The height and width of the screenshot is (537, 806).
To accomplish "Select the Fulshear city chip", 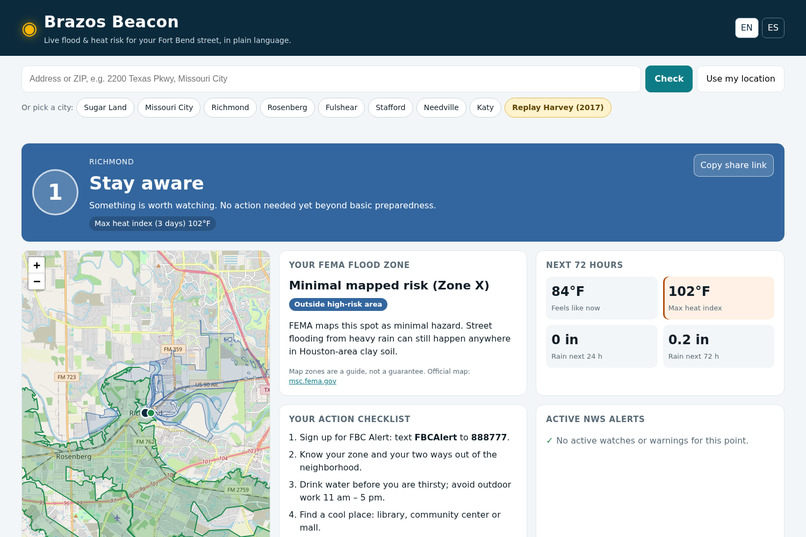I will tap(341, 107).
